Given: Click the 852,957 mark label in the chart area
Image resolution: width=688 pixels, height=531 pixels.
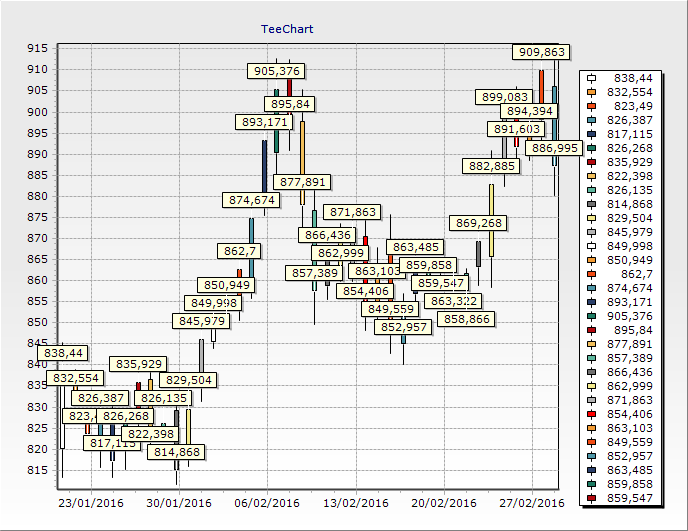Looking at the screenshot, I should pyautogui.click(x=403, y=327).
